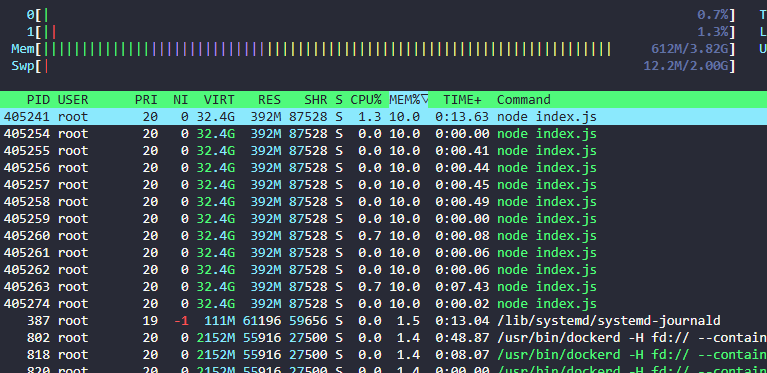Click the 0.7% CPU 0 reading

pyautogui.click(x=713, y=15)
